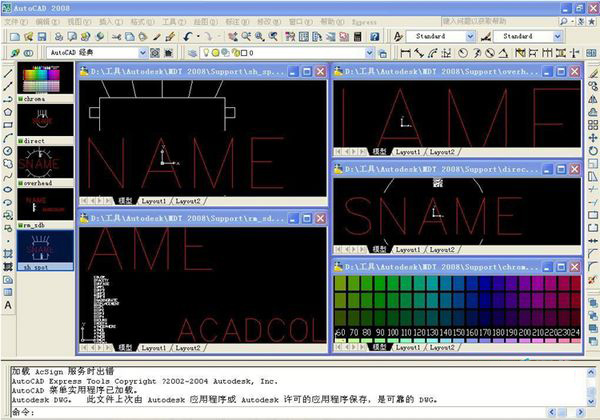
Task: Switch to Layout1 tab in sh_sp window
Action: (x=154, y=201)
